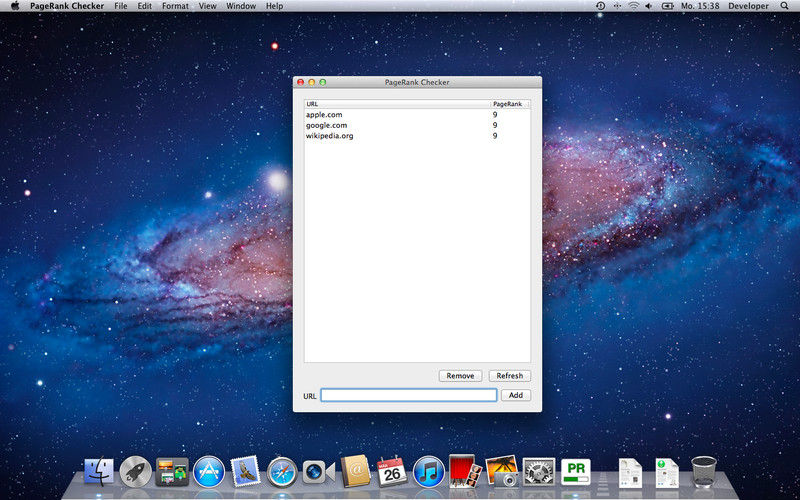Open the Developer user menu

[748, 6]
